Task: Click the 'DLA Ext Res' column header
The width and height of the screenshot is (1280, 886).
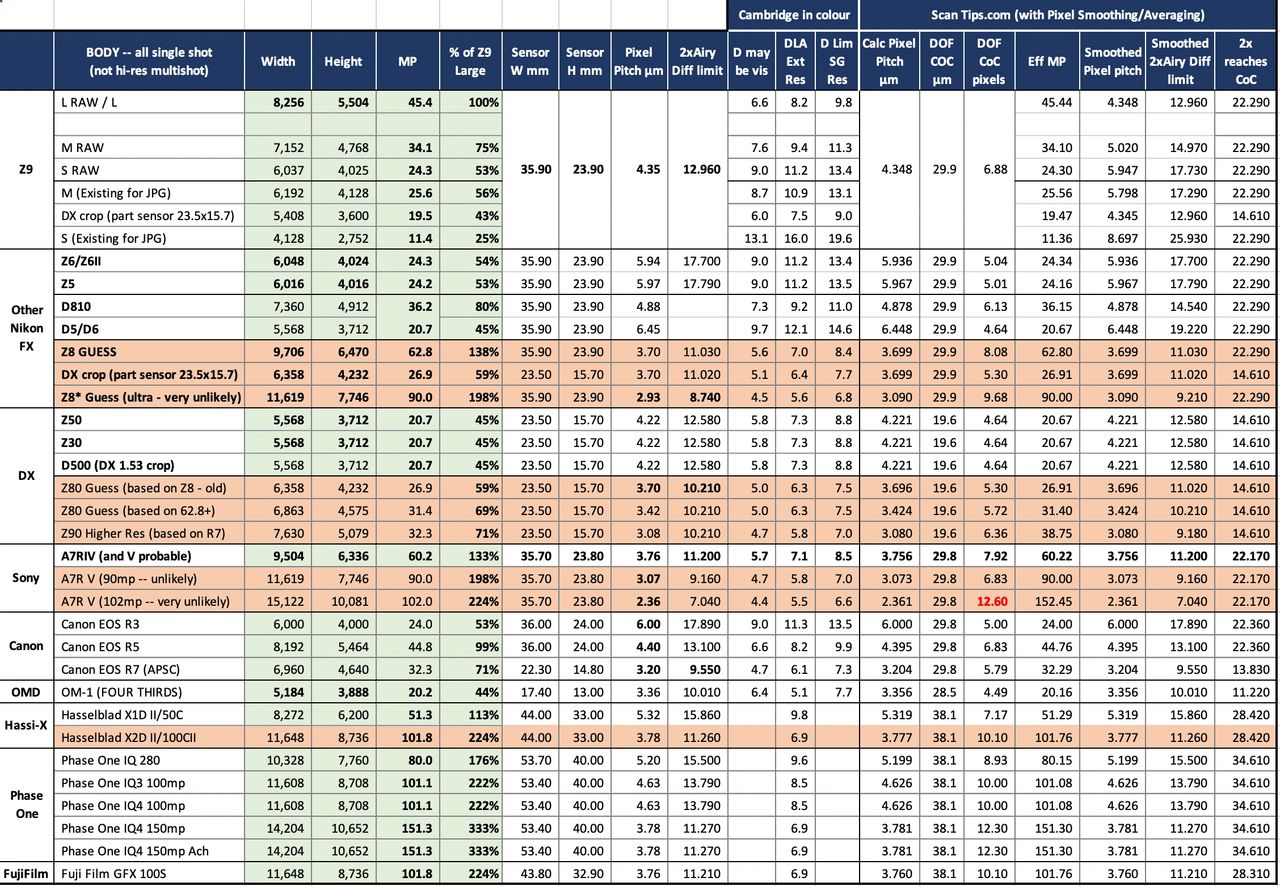Action: click(795, 61)
